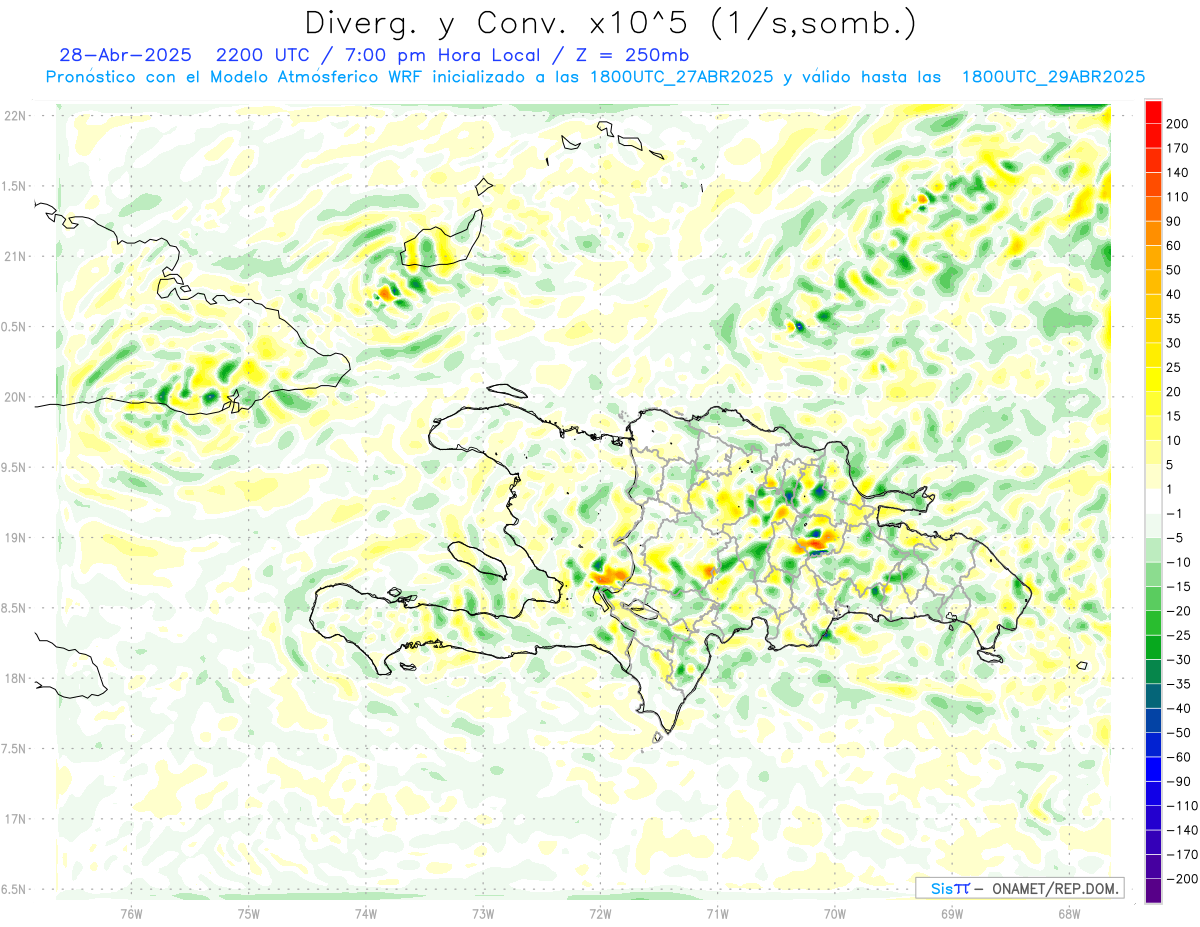Click the '70W' longitude axis label
The image size is (1200, 927).
click(835, 913)
